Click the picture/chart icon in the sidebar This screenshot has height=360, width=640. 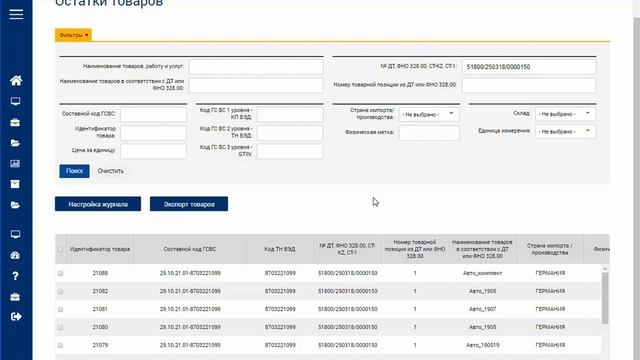coord(15,164)
